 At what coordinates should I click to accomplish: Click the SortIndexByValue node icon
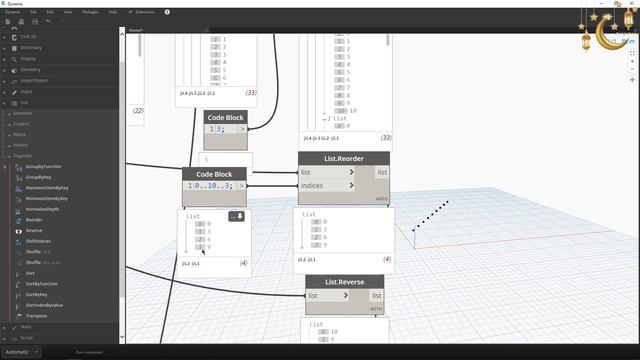19,305
